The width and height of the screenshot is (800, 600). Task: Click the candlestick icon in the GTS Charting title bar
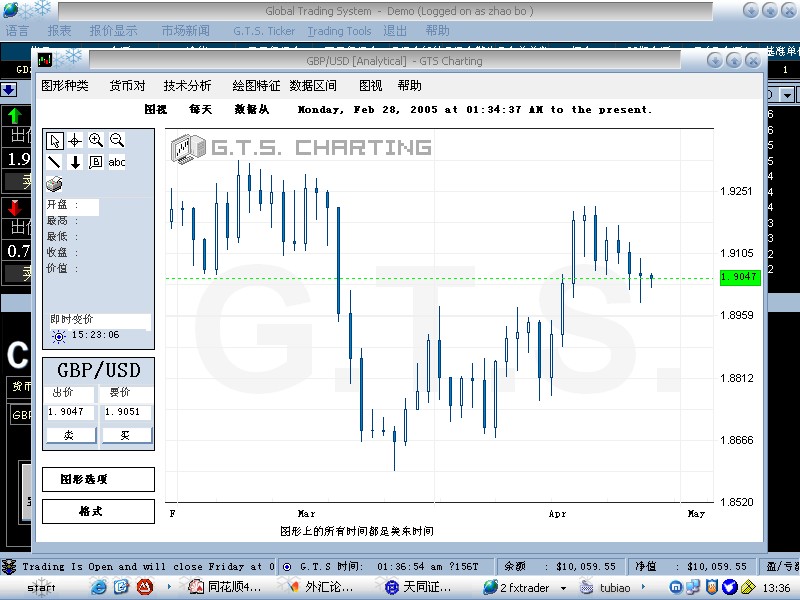tap(45, 60)
